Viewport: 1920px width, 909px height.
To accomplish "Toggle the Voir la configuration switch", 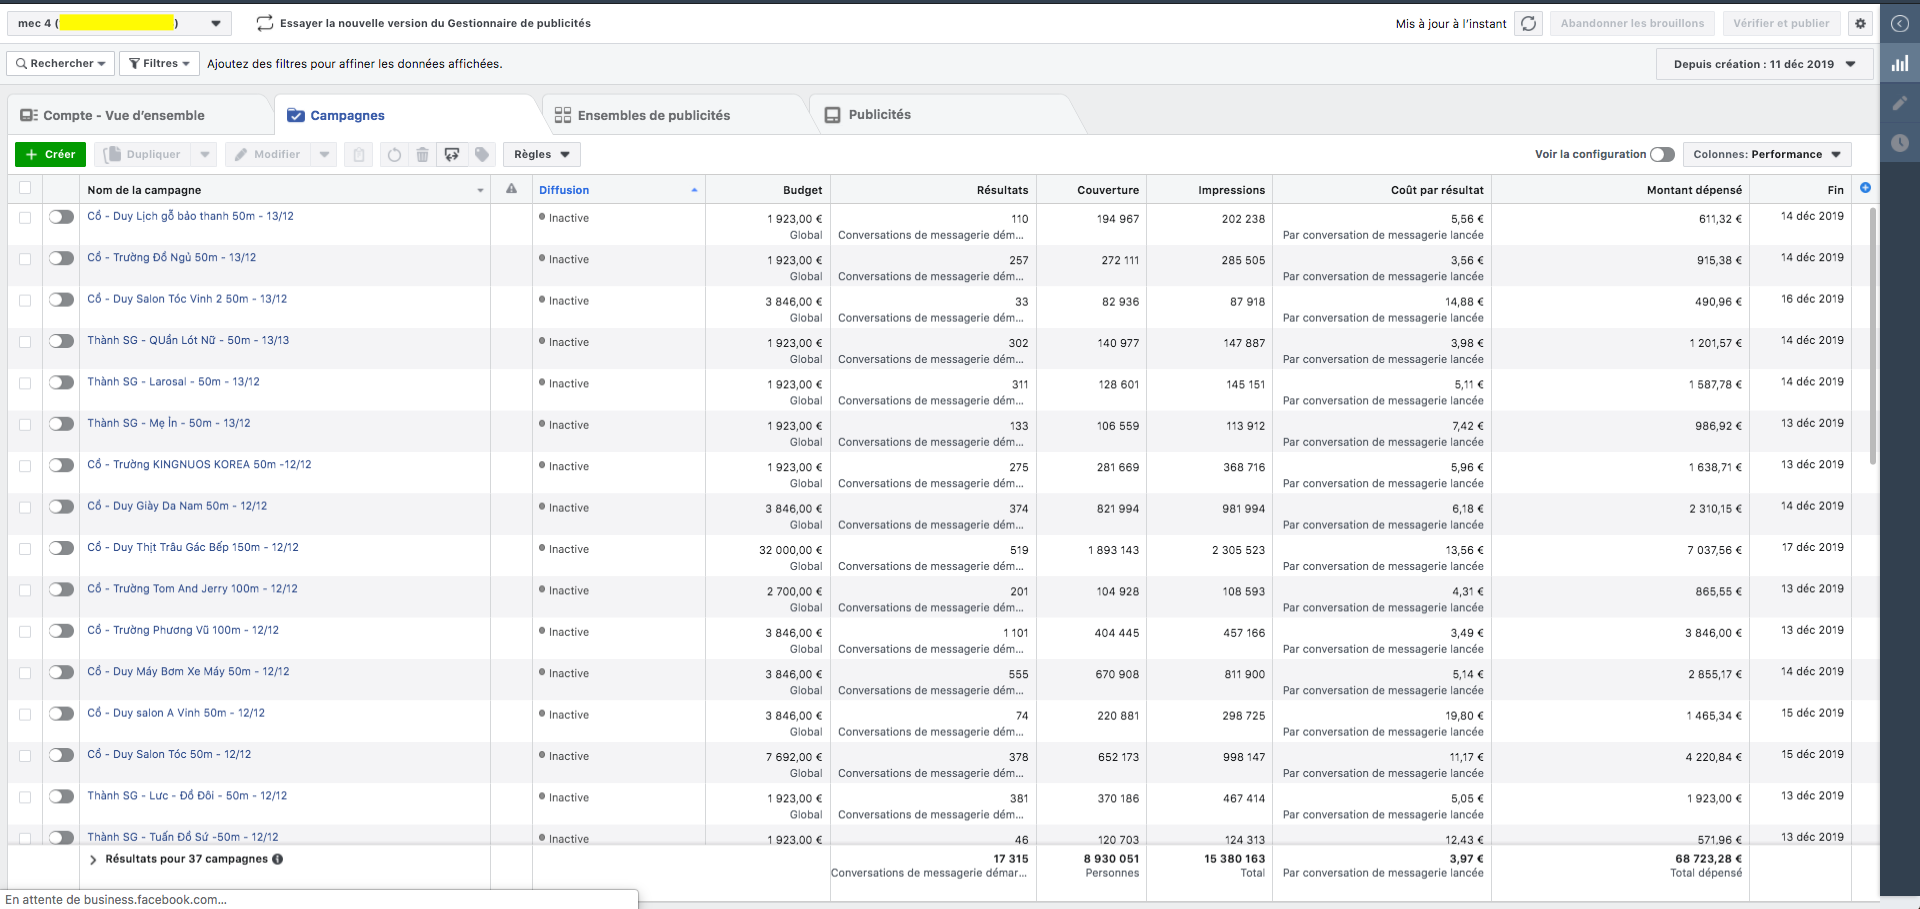I will click(1662, 155).
